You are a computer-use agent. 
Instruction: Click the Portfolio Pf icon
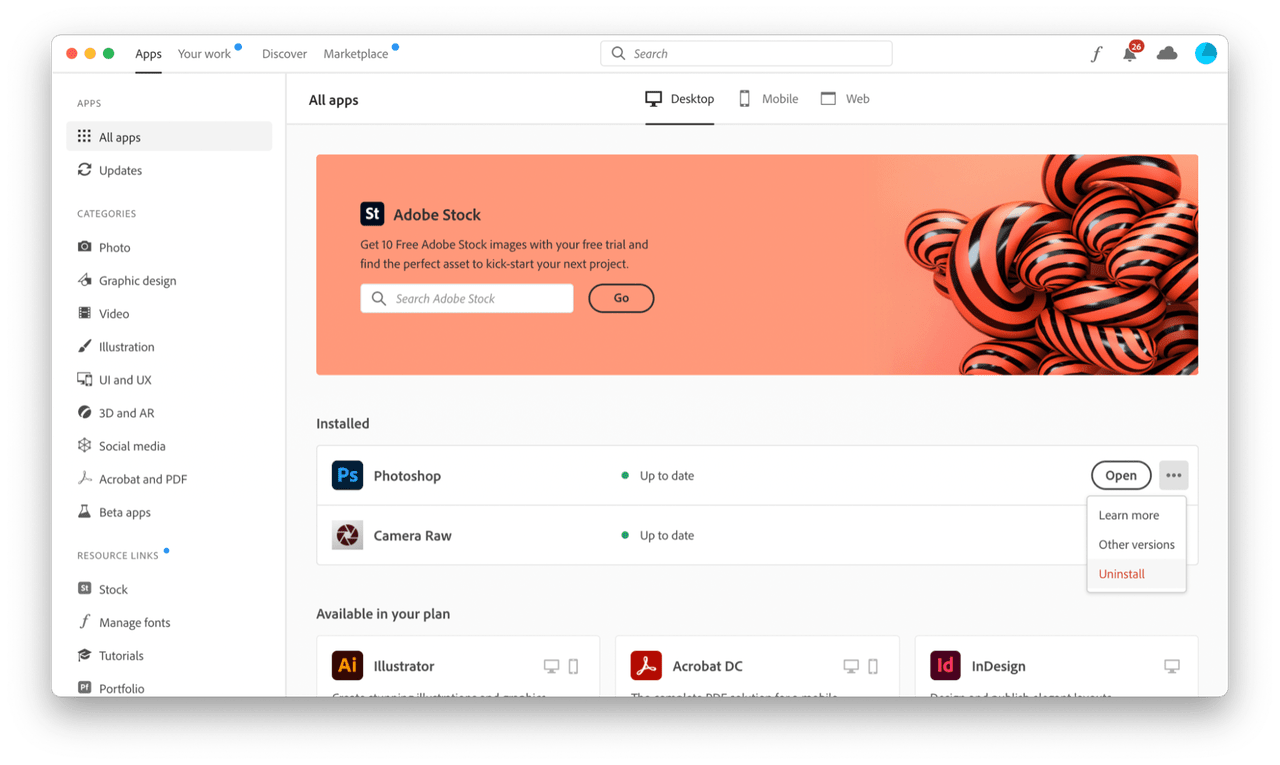[x=84, y=688]
